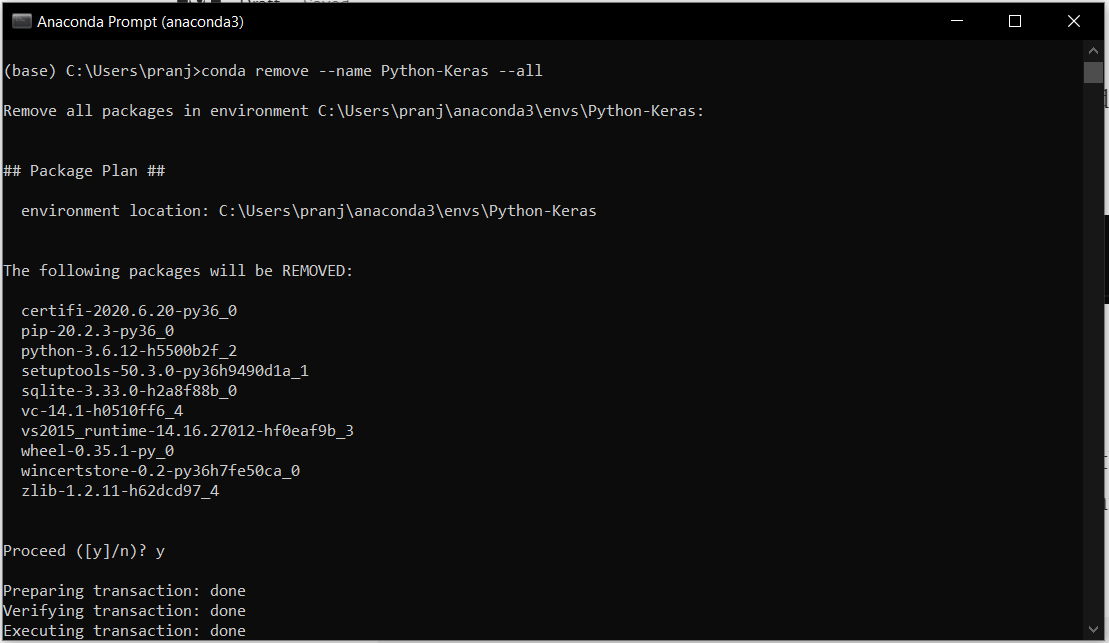The width and height of the screenshot is (1109, 643).
Task: Close the Anaconda Prompt window
Action: click(x=1074, y=21)
